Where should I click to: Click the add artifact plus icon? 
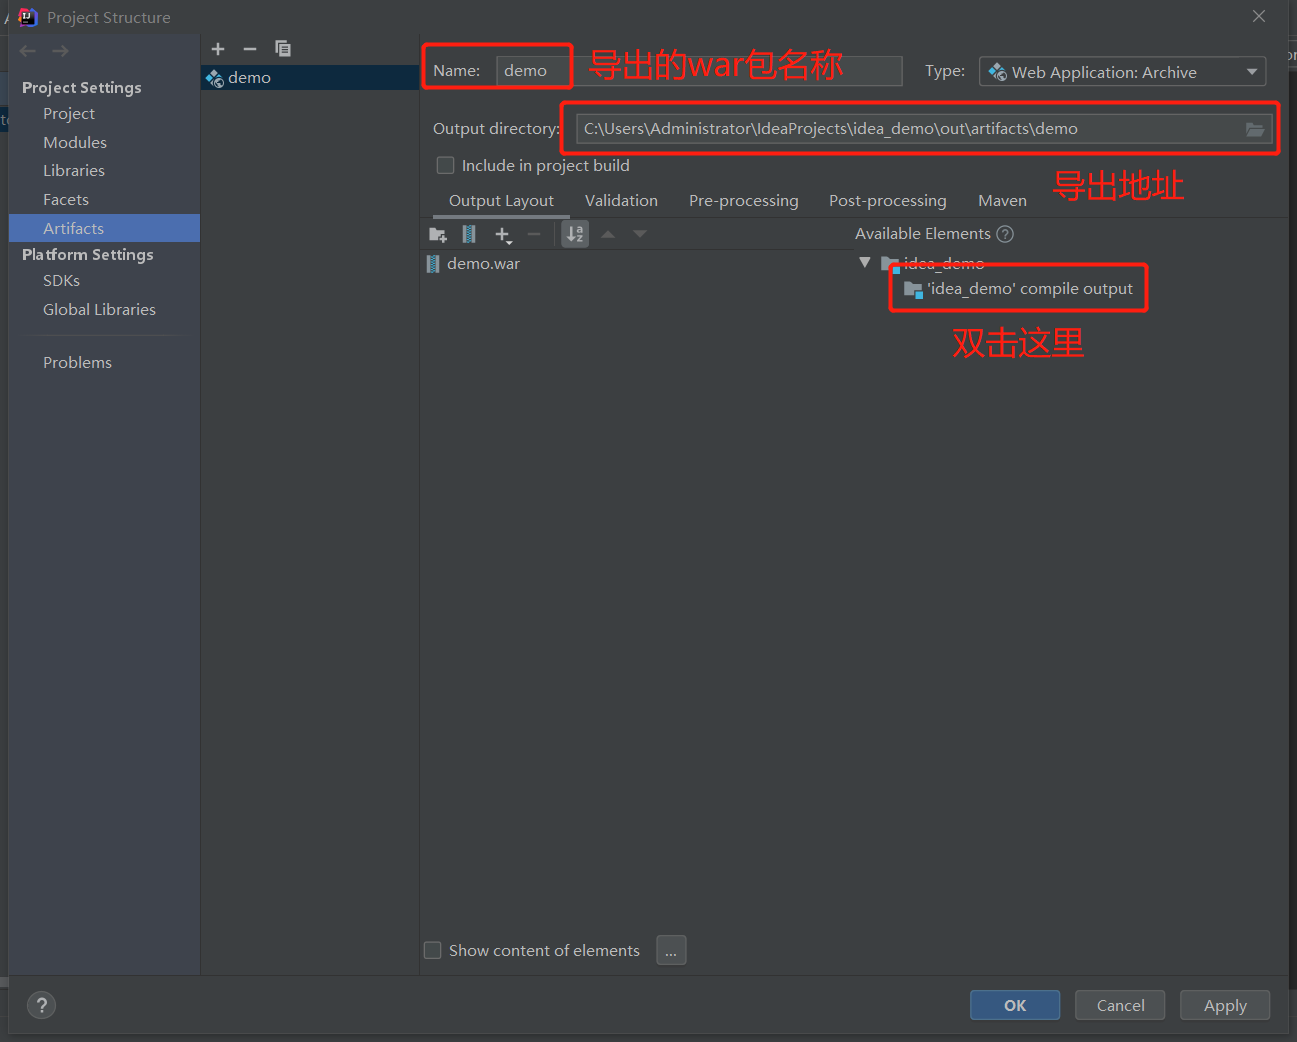coord(218,48)
